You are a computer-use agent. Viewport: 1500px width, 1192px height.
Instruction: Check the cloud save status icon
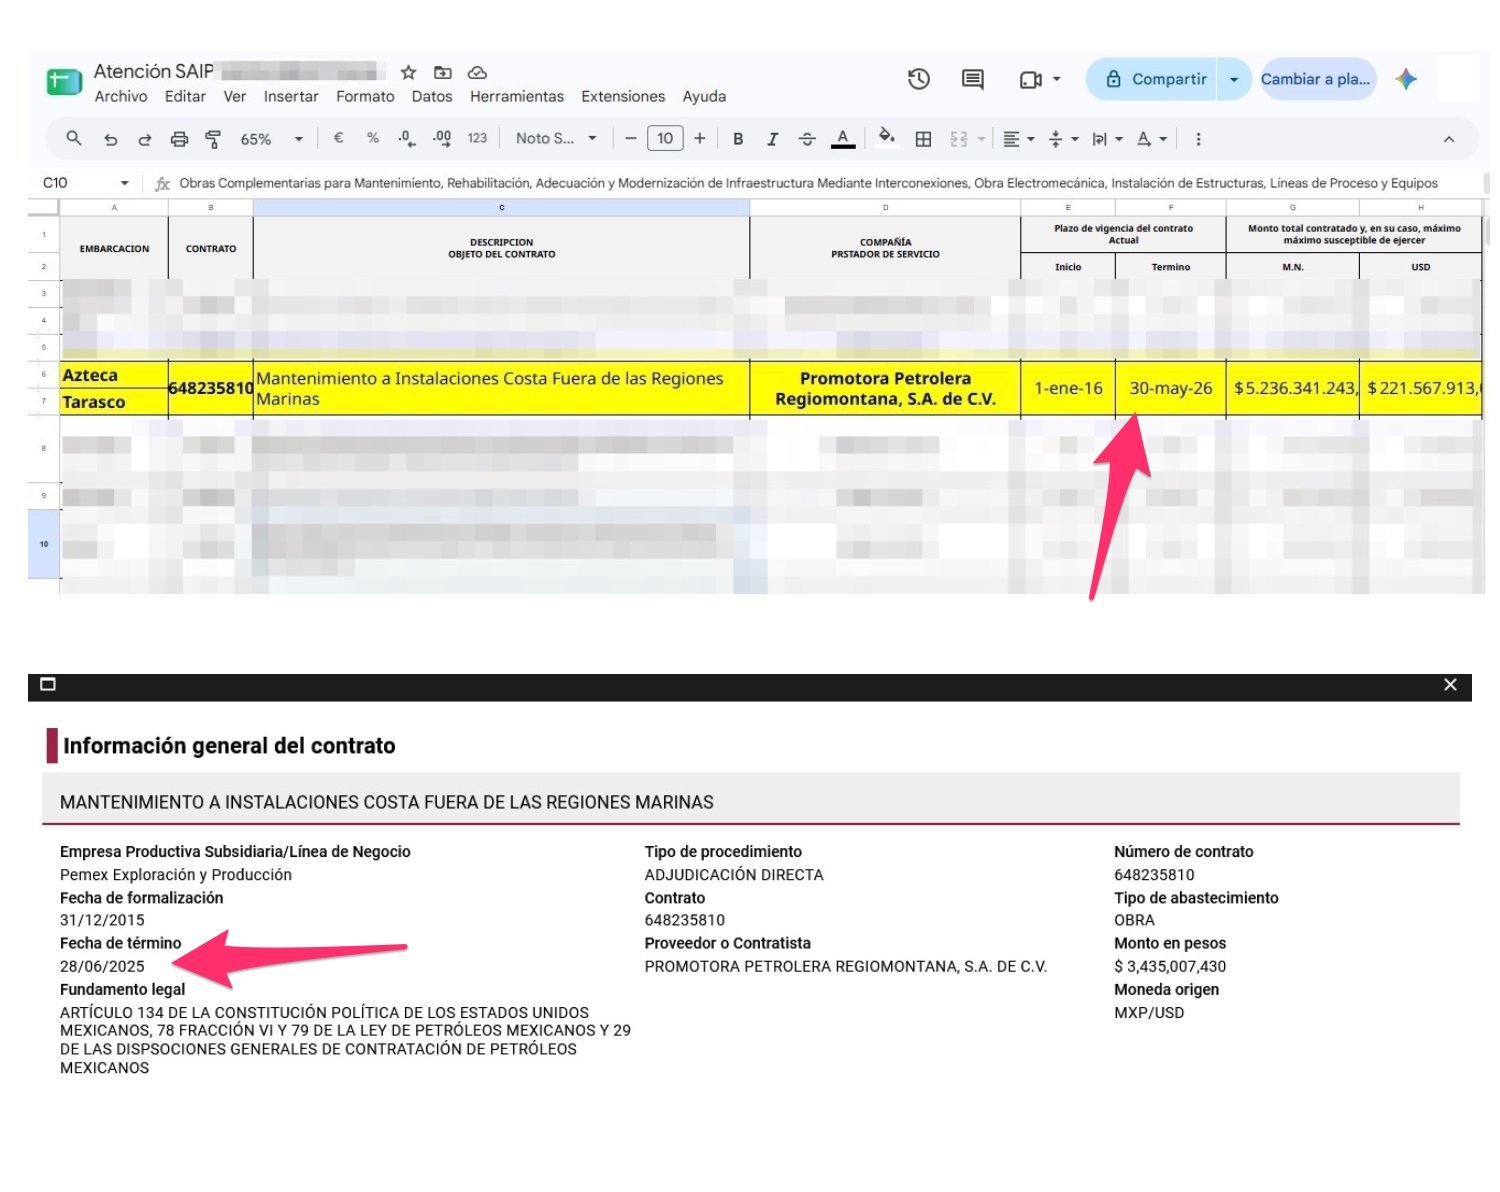(477, 72)
